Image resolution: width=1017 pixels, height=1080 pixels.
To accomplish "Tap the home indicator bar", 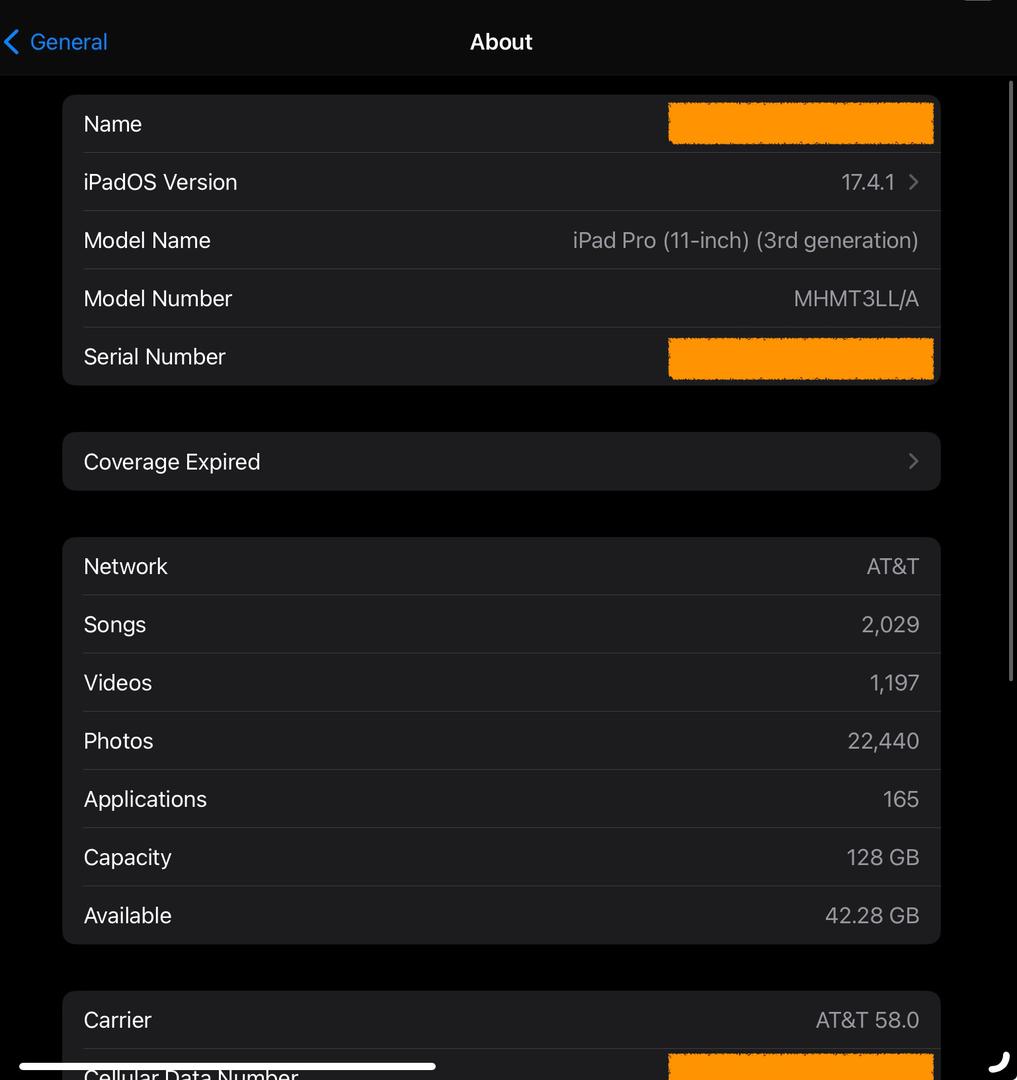I will pyautogui.click(x=227, y=1066).
